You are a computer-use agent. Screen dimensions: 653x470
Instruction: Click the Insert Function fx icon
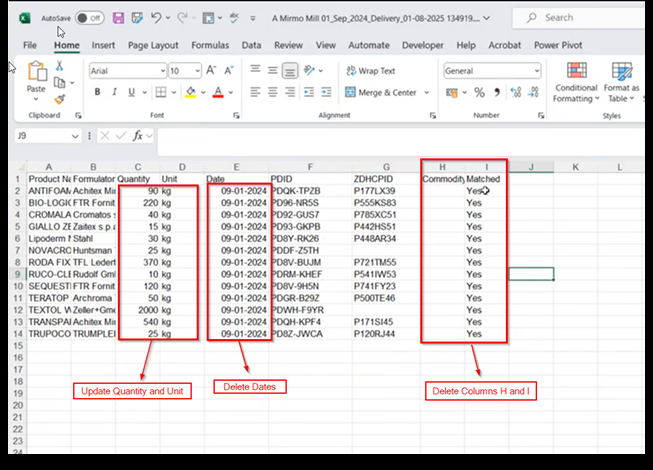pos(137,136)
